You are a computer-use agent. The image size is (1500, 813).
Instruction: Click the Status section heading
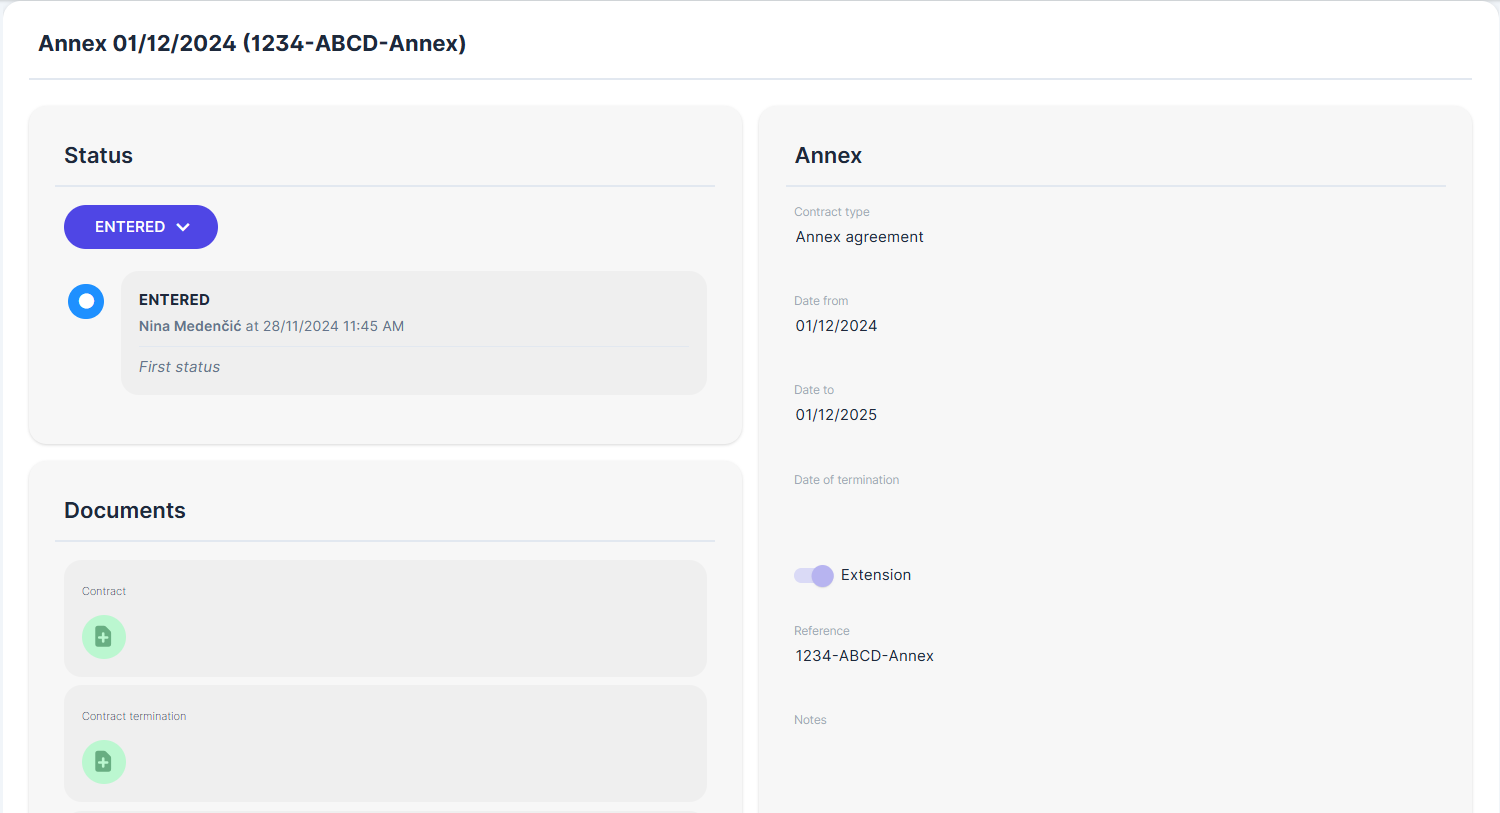pos(98,156)
